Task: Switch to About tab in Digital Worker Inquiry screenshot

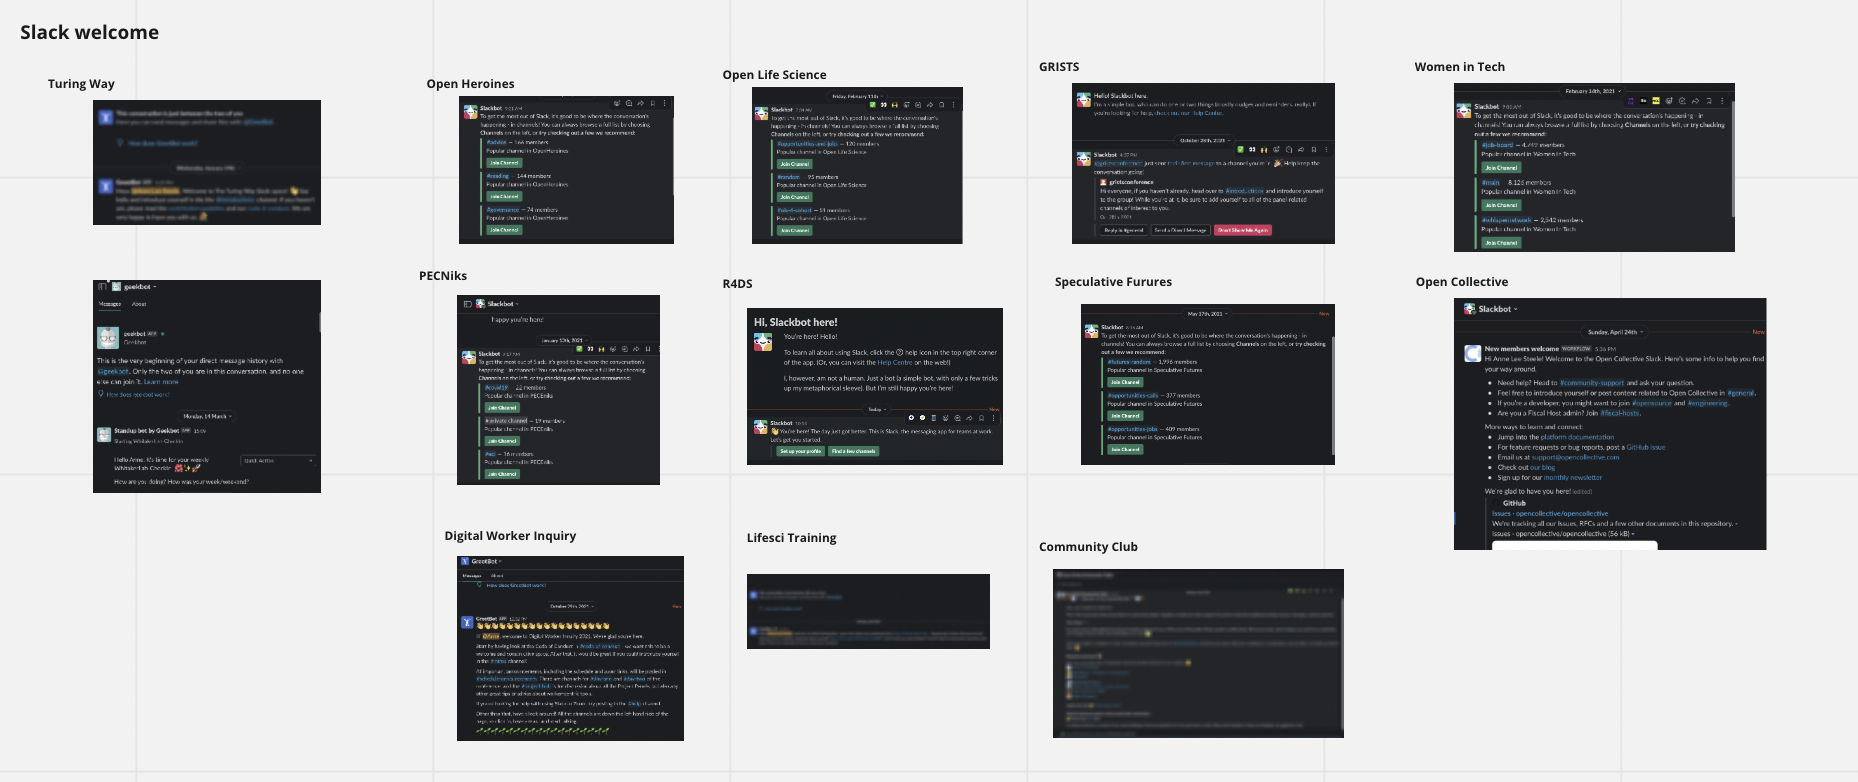Action: click(497, 576)
